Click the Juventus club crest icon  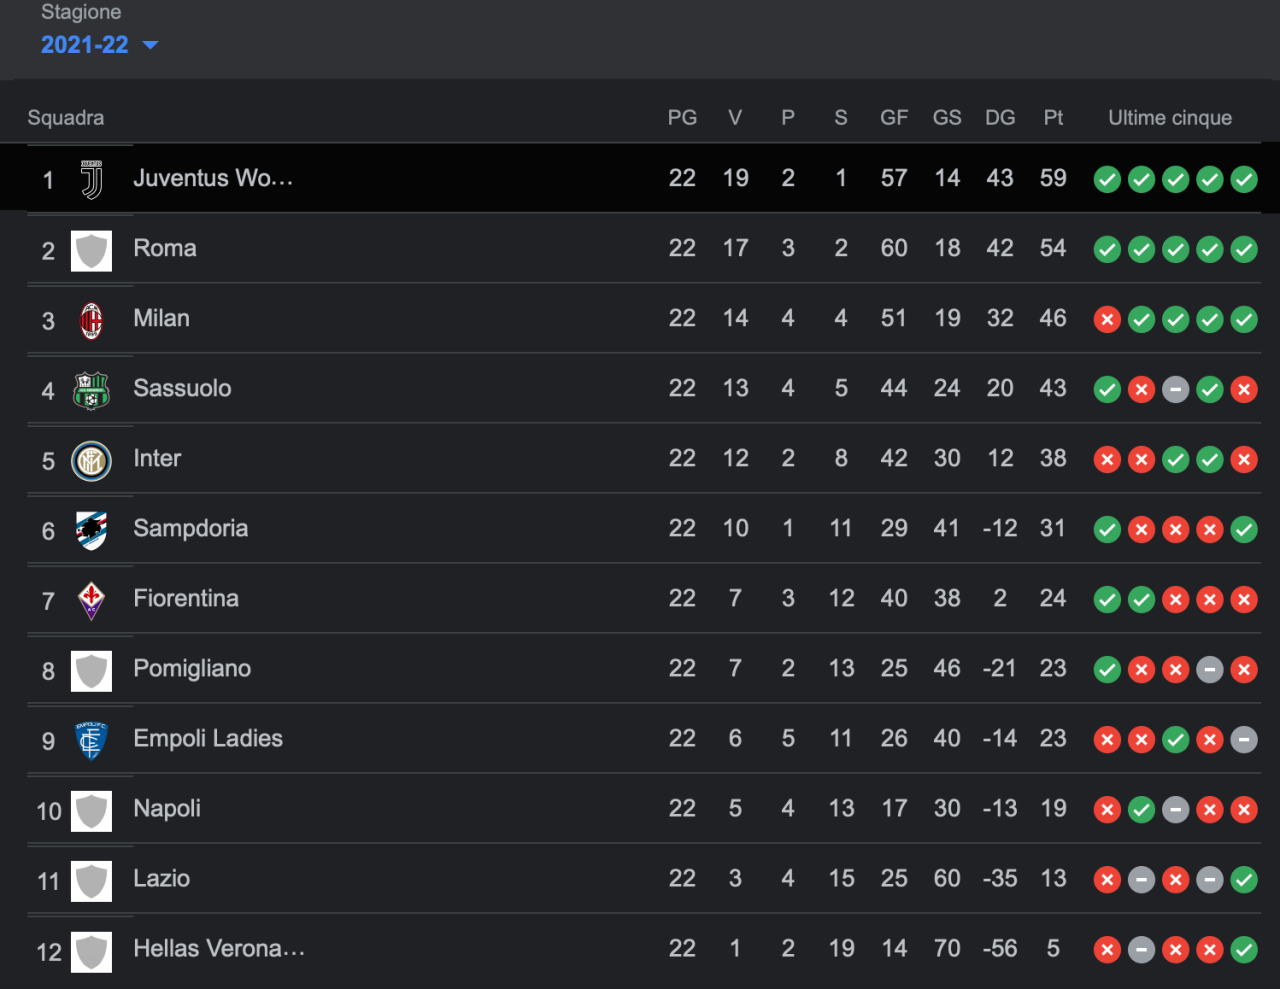[91, 180]
